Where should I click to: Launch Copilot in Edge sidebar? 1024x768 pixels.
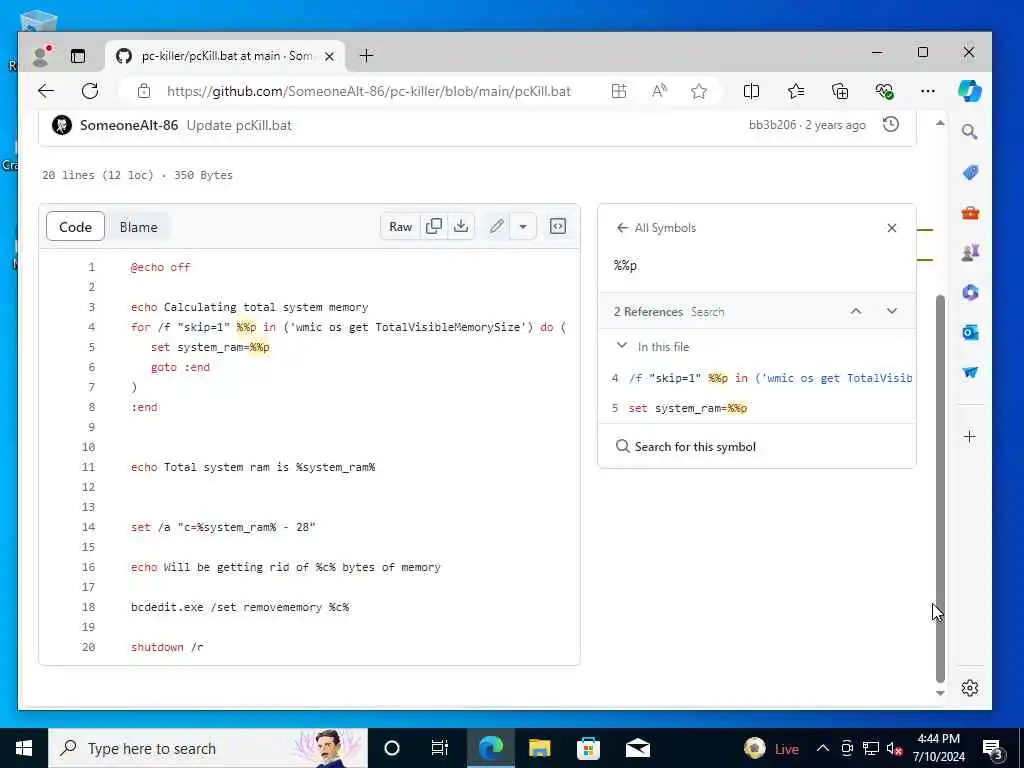(x=969, y=91)
